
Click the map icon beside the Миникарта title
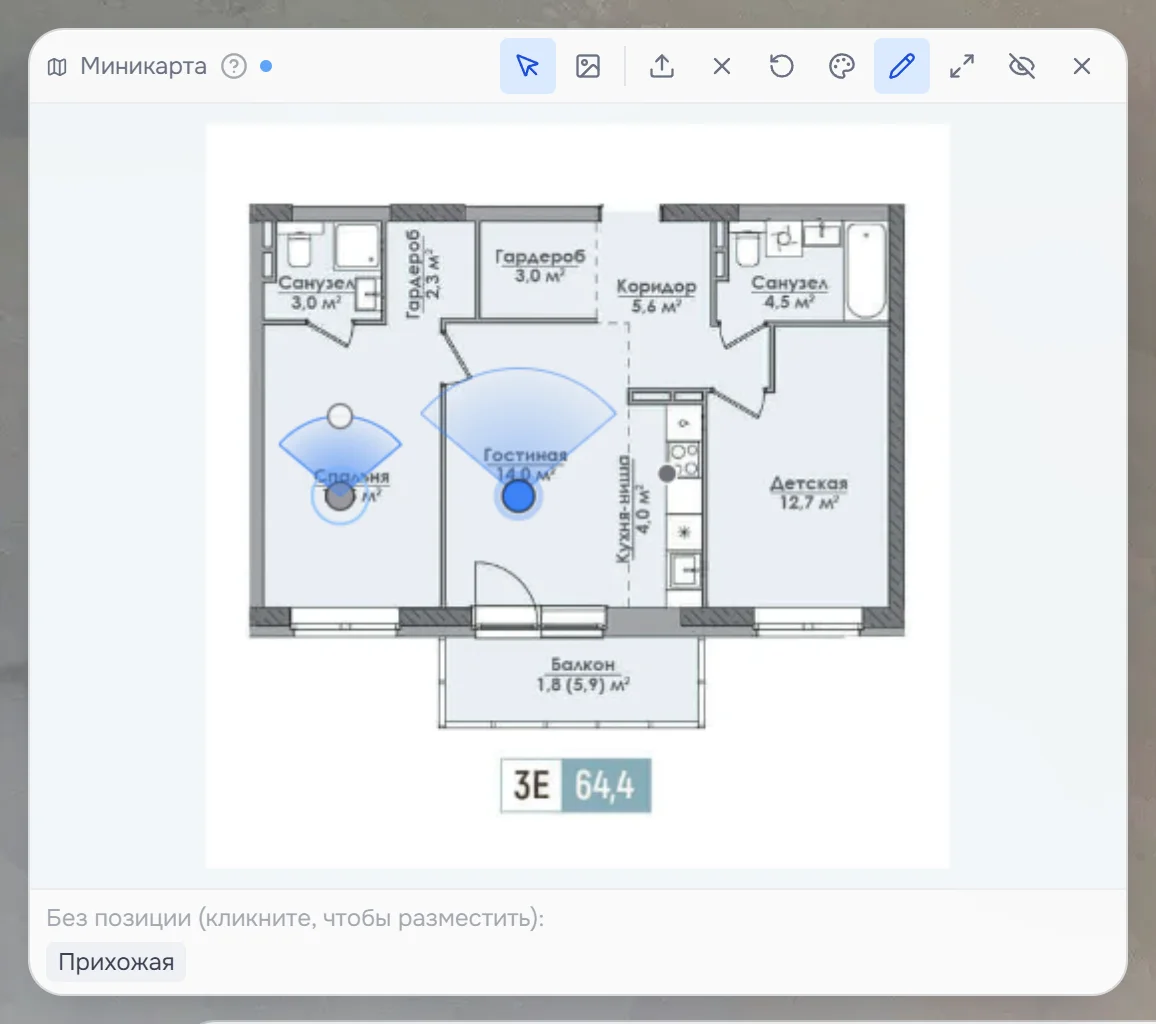57,67
